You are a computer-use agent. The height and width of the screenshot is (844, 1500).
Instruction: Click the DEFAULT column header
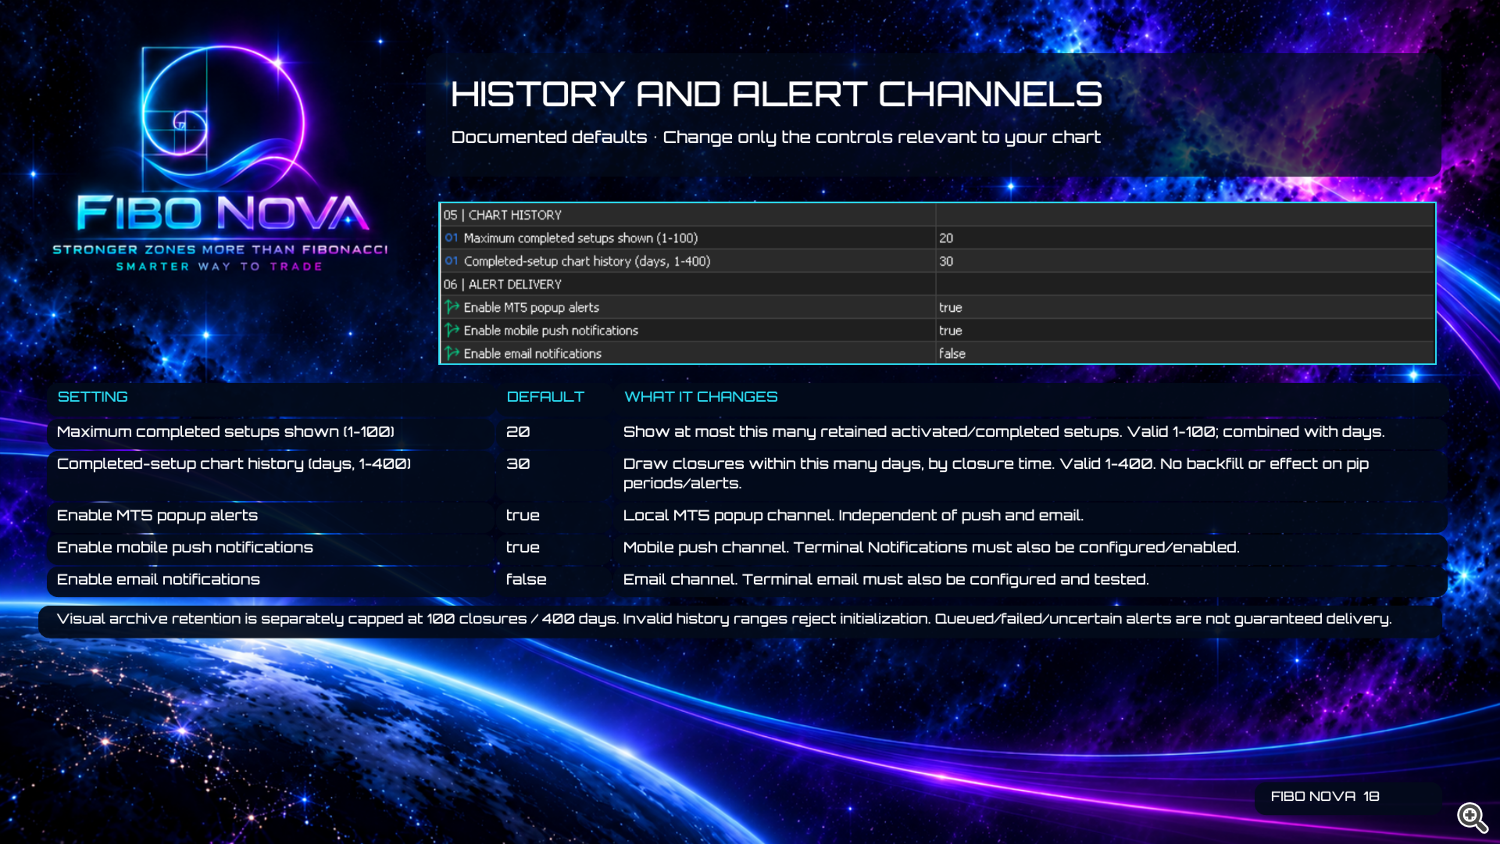[x=545, y=397]
